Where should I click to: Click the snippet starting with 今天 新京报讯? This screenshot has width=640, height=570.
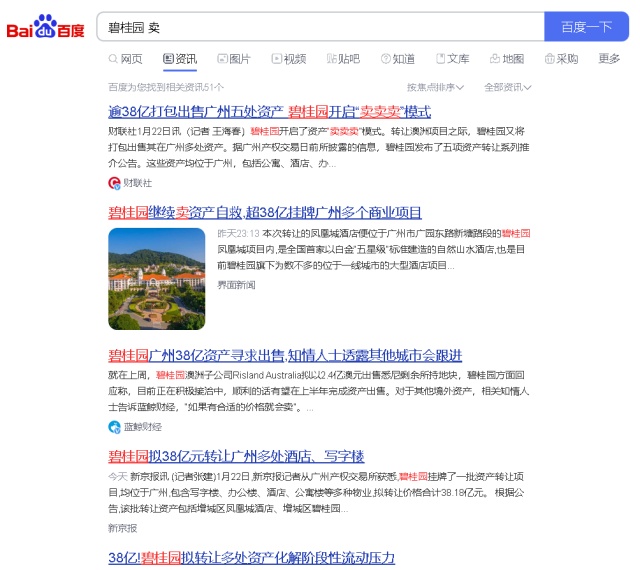[316, 492]
